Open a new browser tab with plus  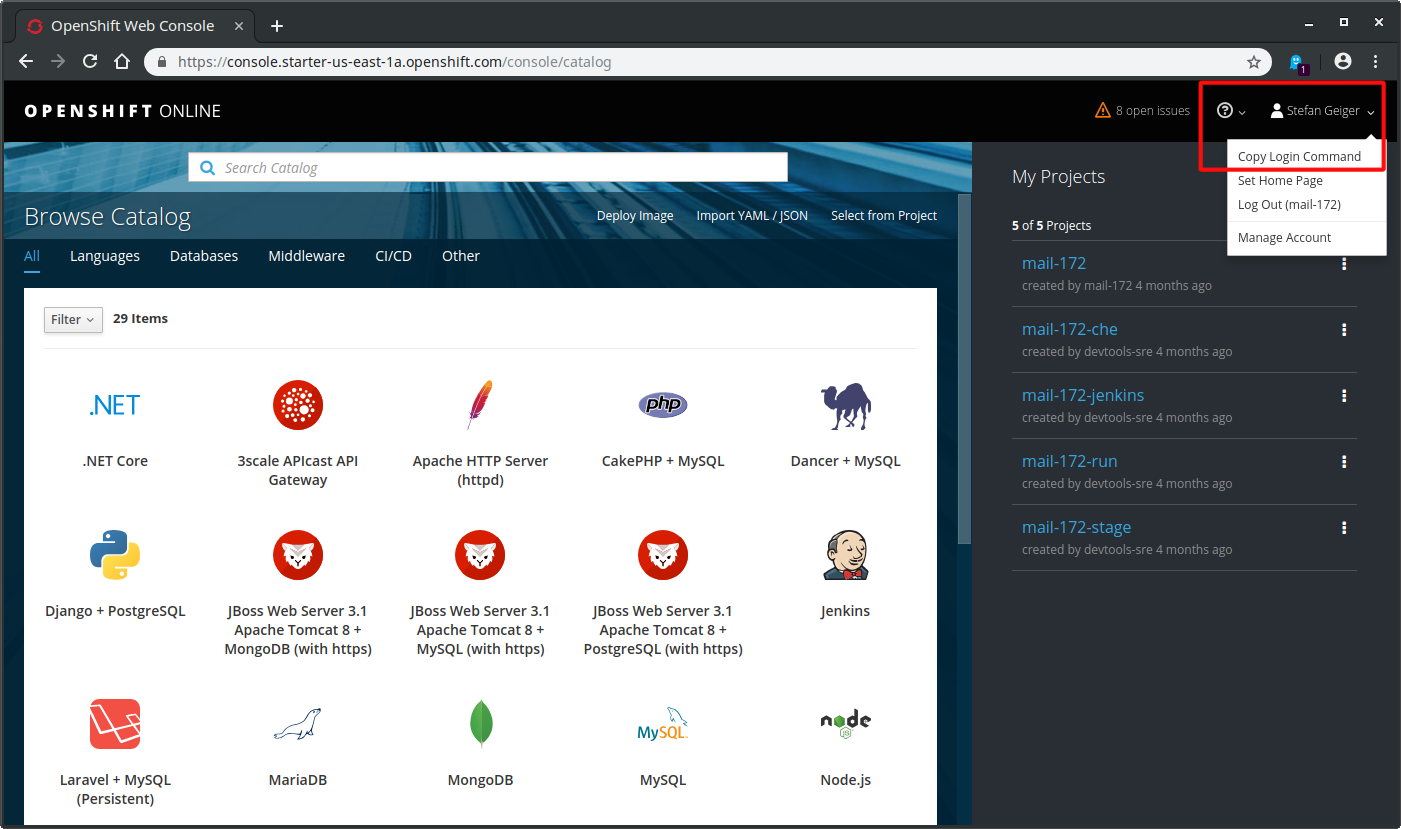pyautogui.click(x=277, y=26)
